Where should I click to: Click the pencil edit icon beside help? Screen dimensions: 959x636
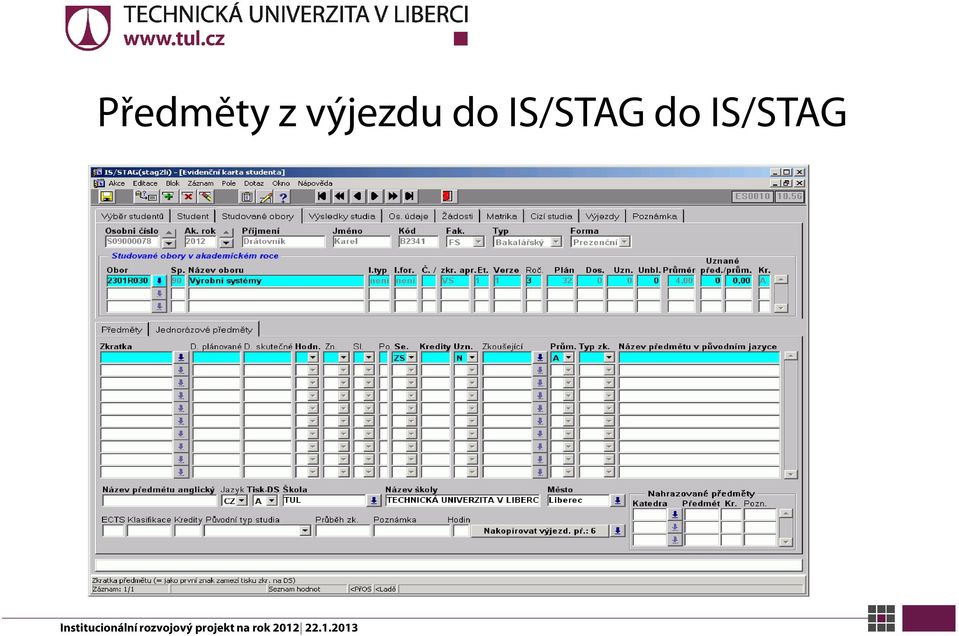coord(266,196)
